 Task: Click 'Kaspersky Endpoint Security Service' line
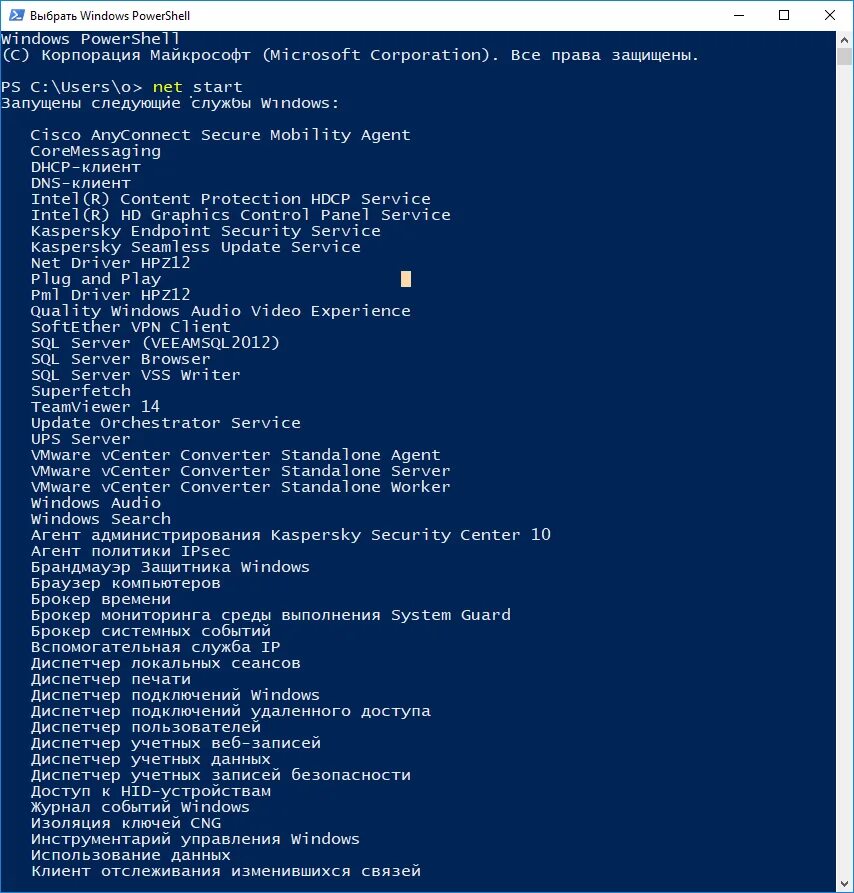click(x=206, y=231)
